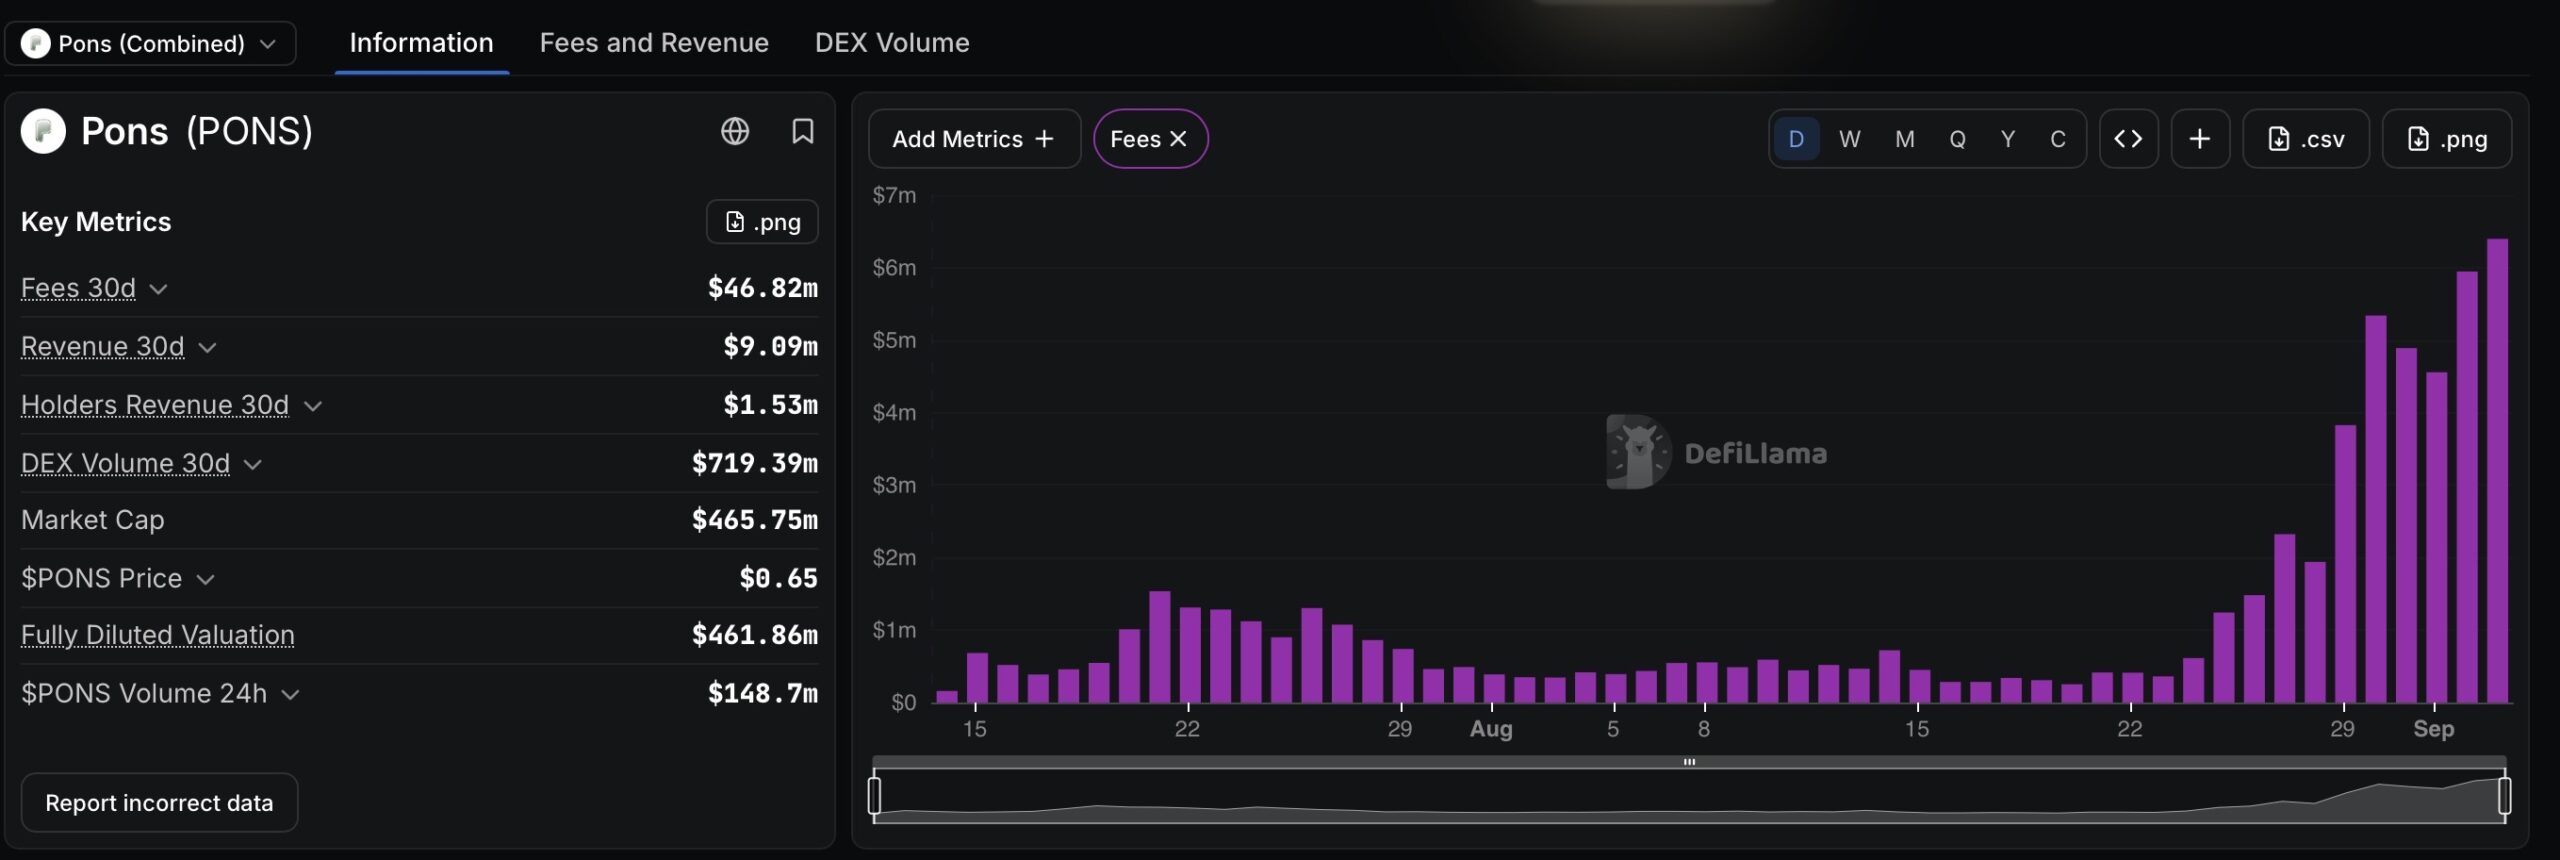Click the Fully Diluted Valuation label

158,635
